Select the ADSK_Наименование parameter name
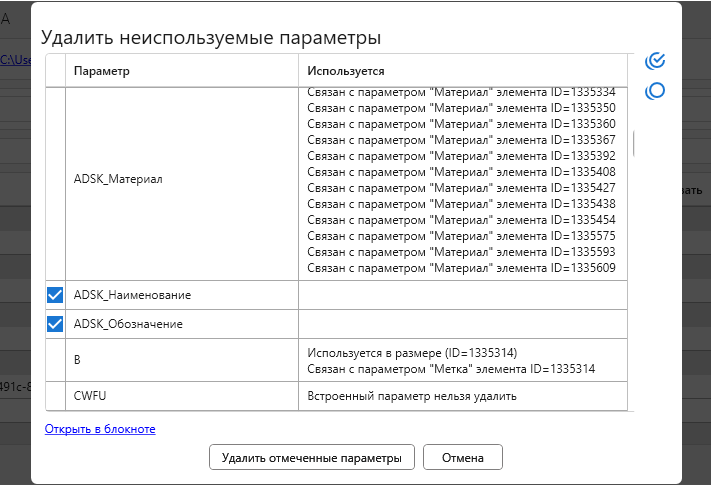Screen dimensions: 711x485 point(132,296)
